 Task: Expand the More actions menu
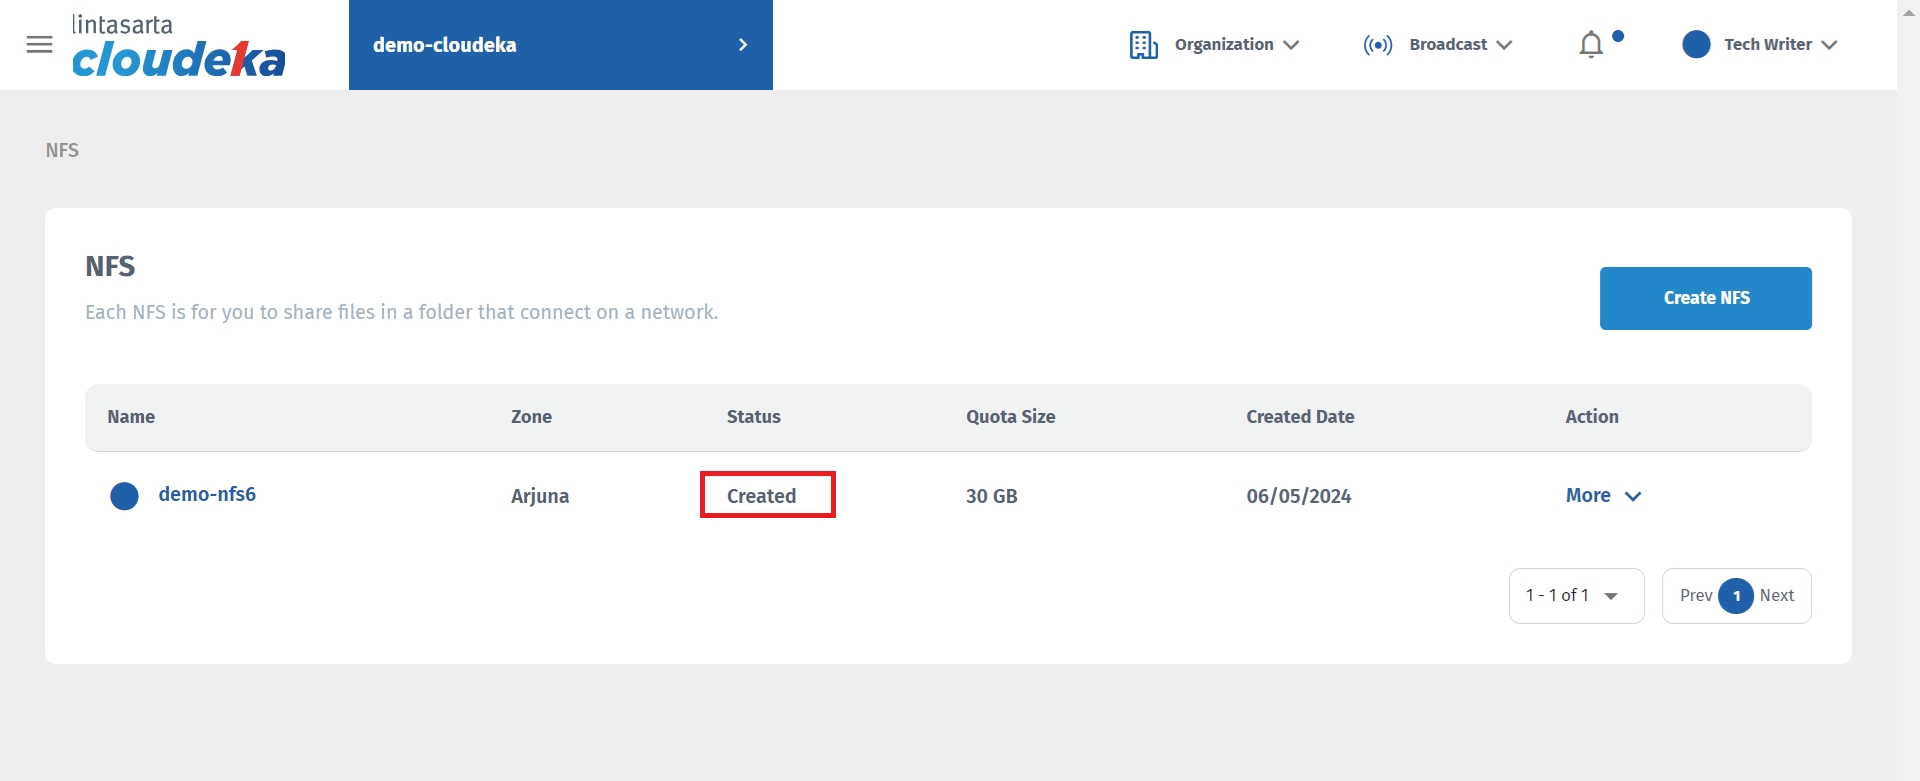1603,496
